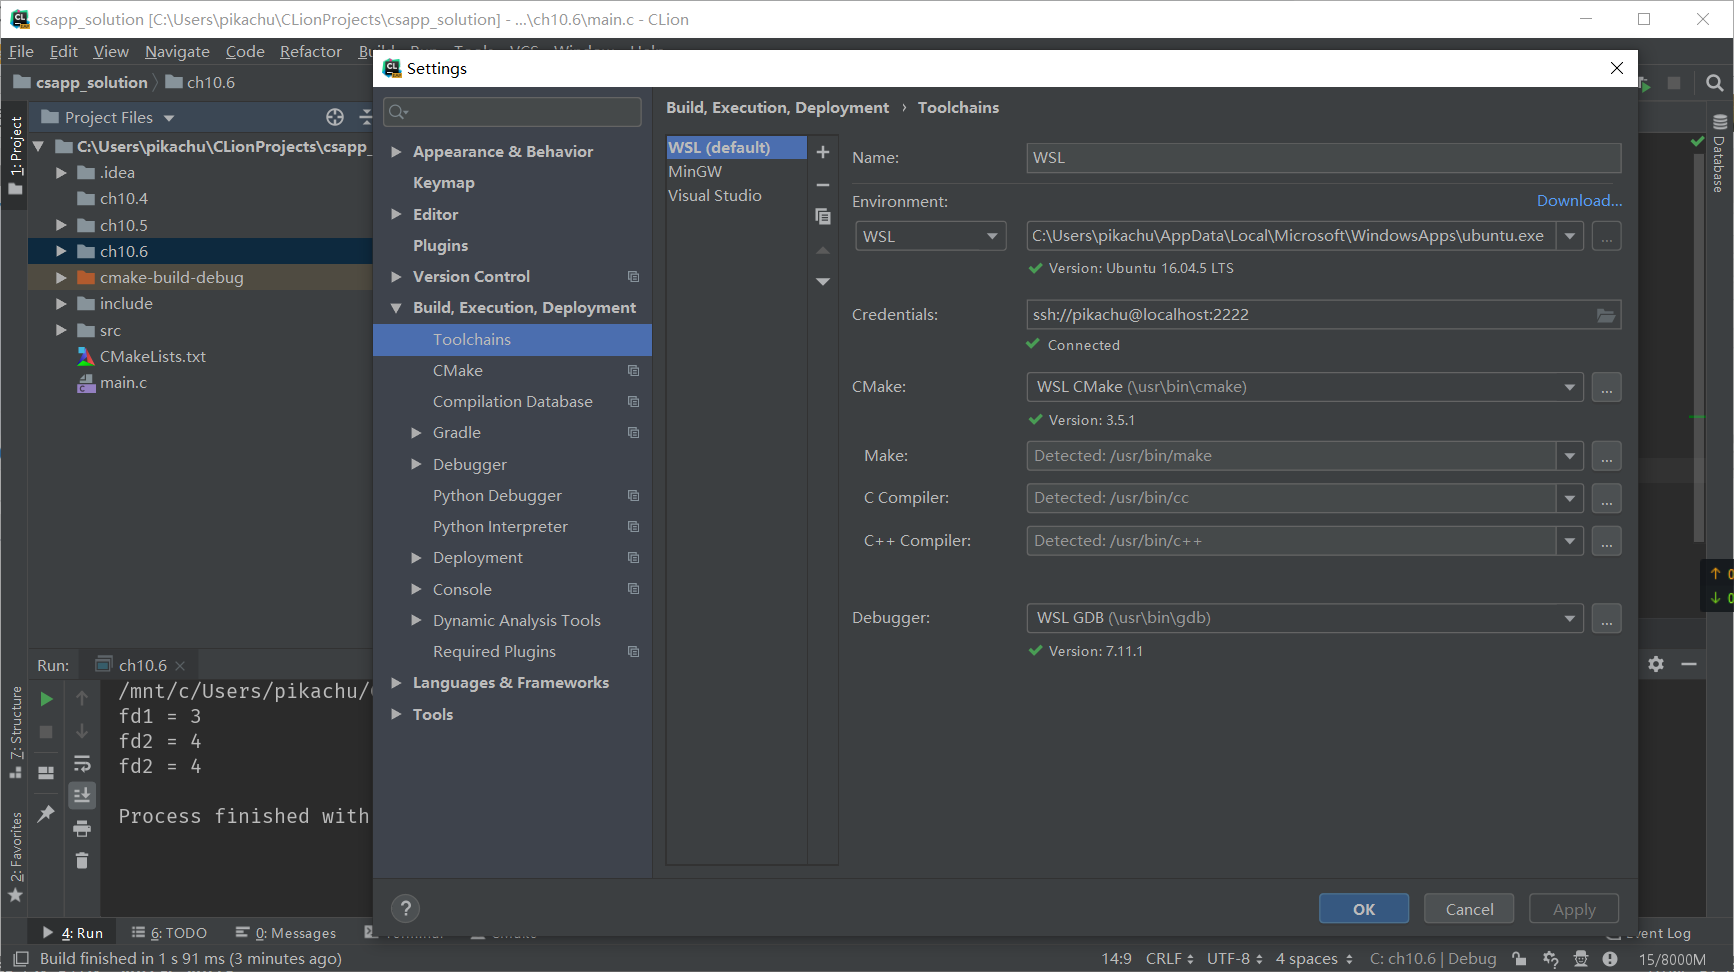This screenshot has height=972, width=1734.
Task: Select main.c in project tree
Action: 122,383
